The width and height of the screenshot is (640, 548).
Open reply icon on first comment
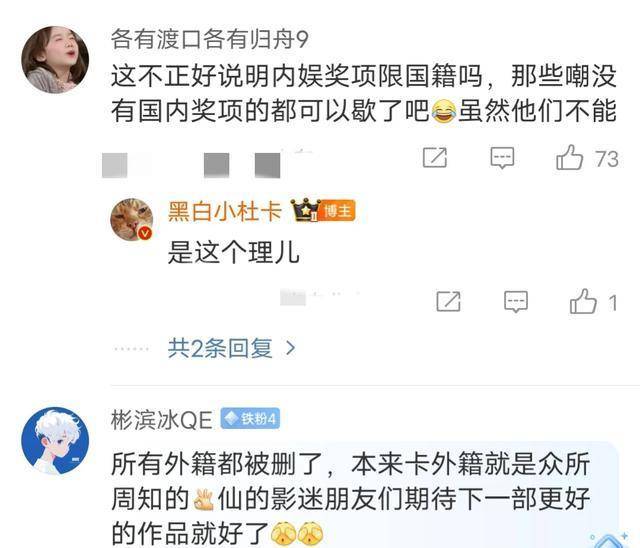coord(502,158)
